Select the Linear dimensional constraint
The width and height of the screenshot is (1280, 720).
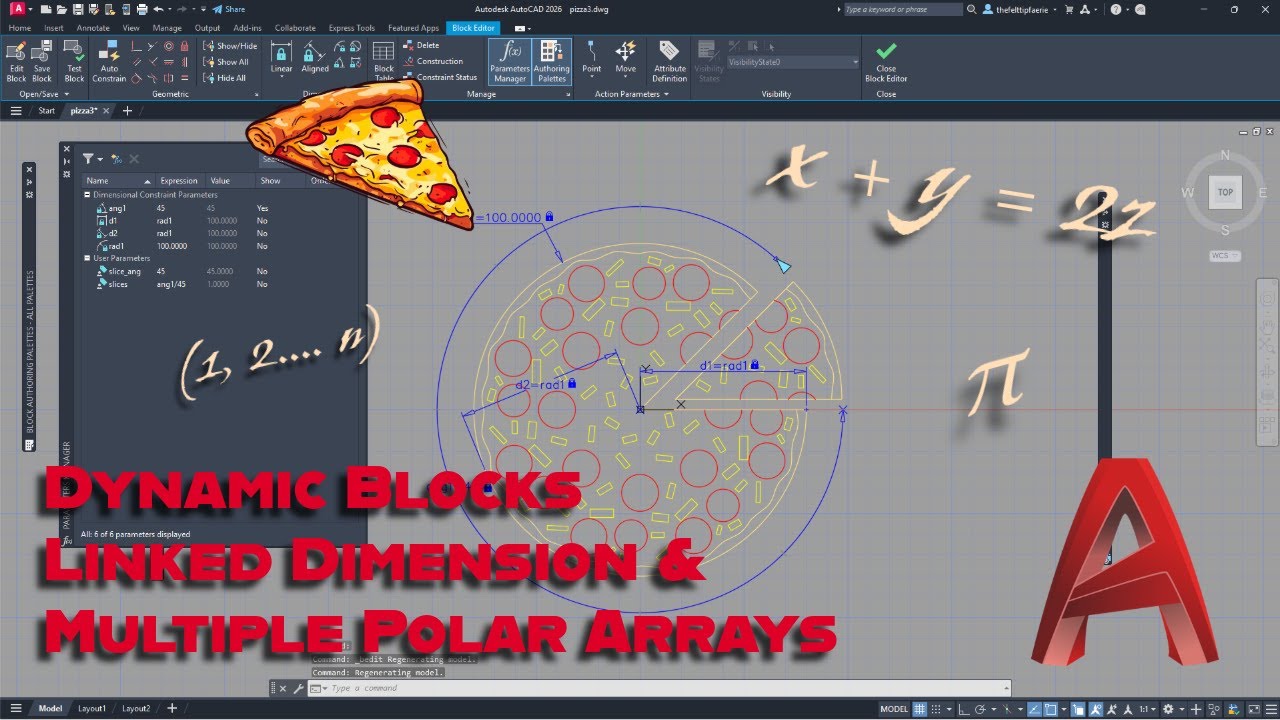tap(281, 58)
